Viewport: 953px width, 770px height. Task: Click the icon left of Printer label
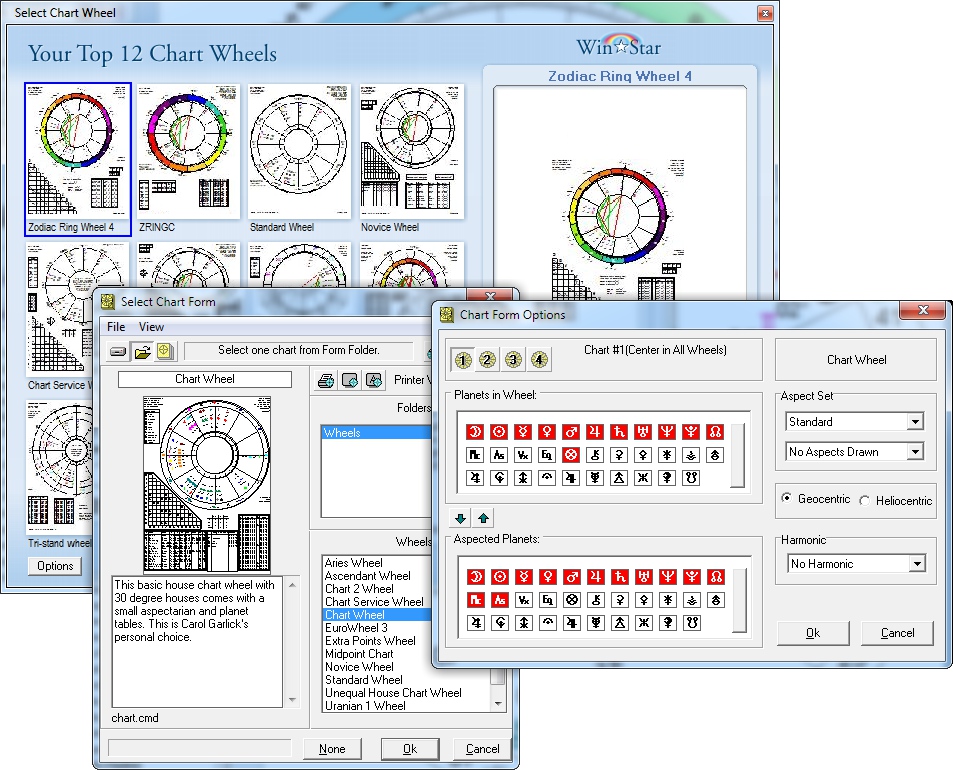(374, 381)
